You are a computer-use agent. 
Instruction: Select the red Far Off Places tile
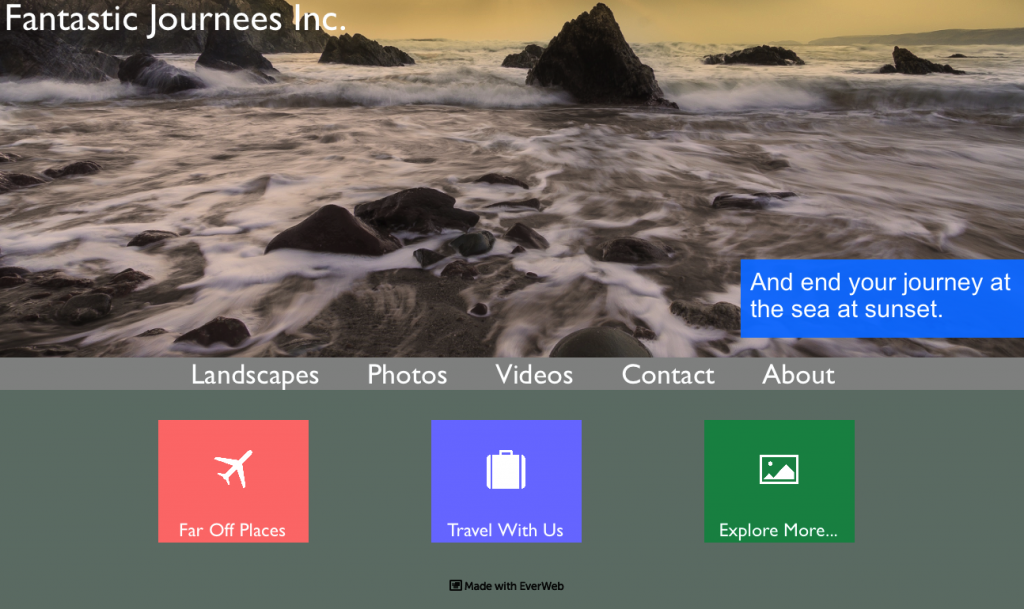click(233, 480)
